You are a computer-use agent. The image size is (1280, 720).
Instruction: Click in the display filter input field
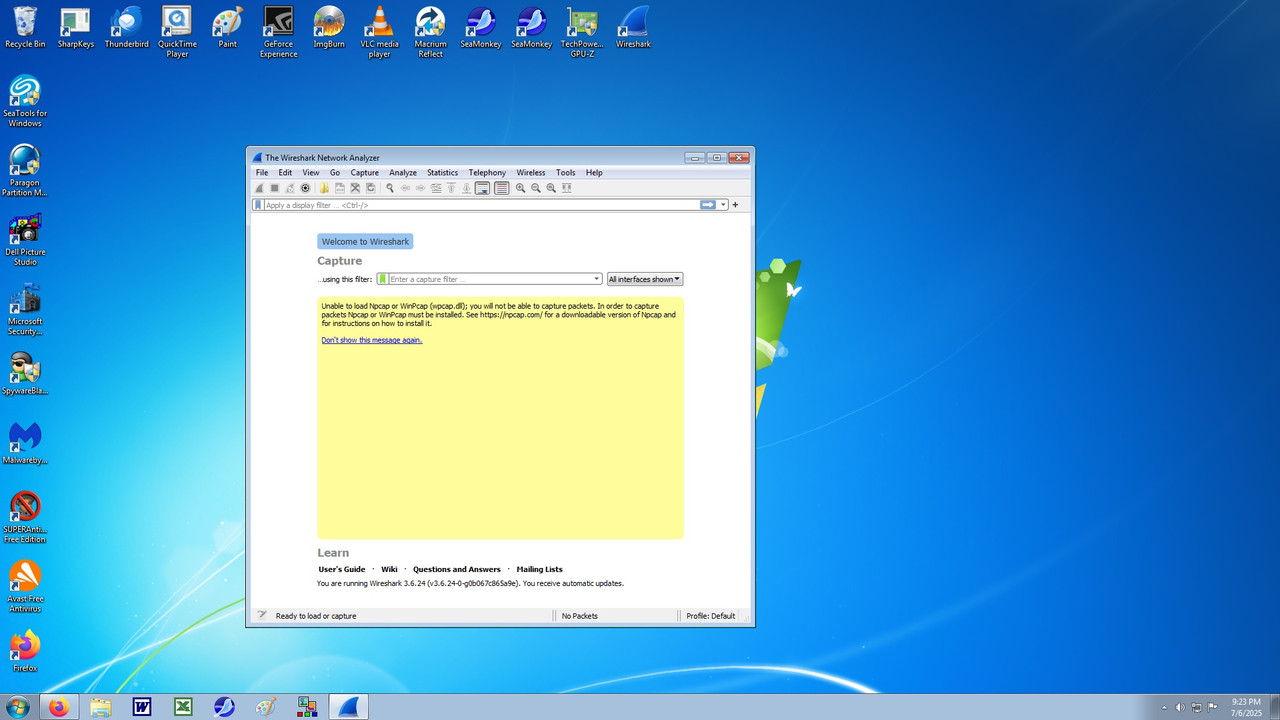pos(482,205)
